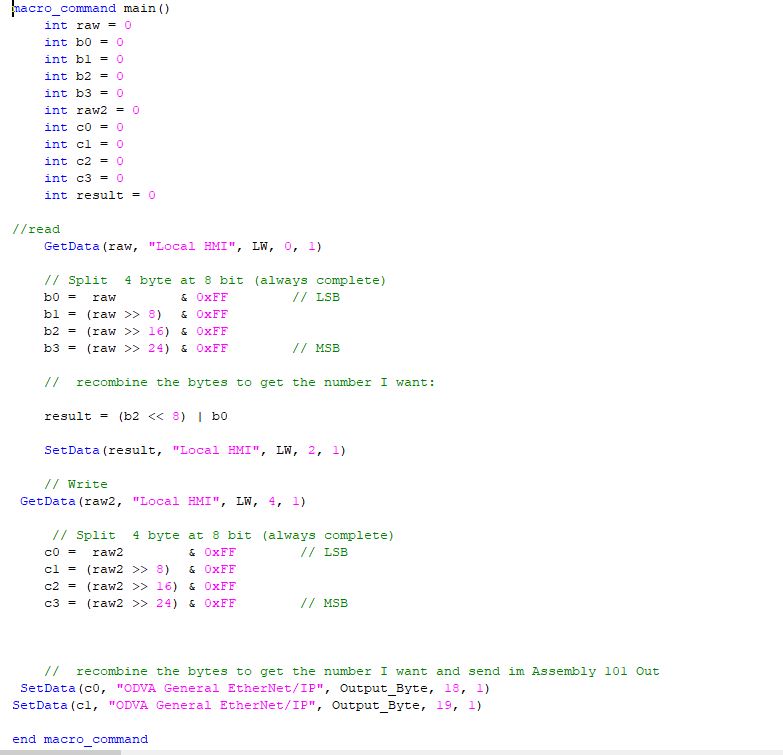The image size is (783, 755).
Task: Click the SetData(c0, Output_Byte, 18) line
Action: pos(254,688)
